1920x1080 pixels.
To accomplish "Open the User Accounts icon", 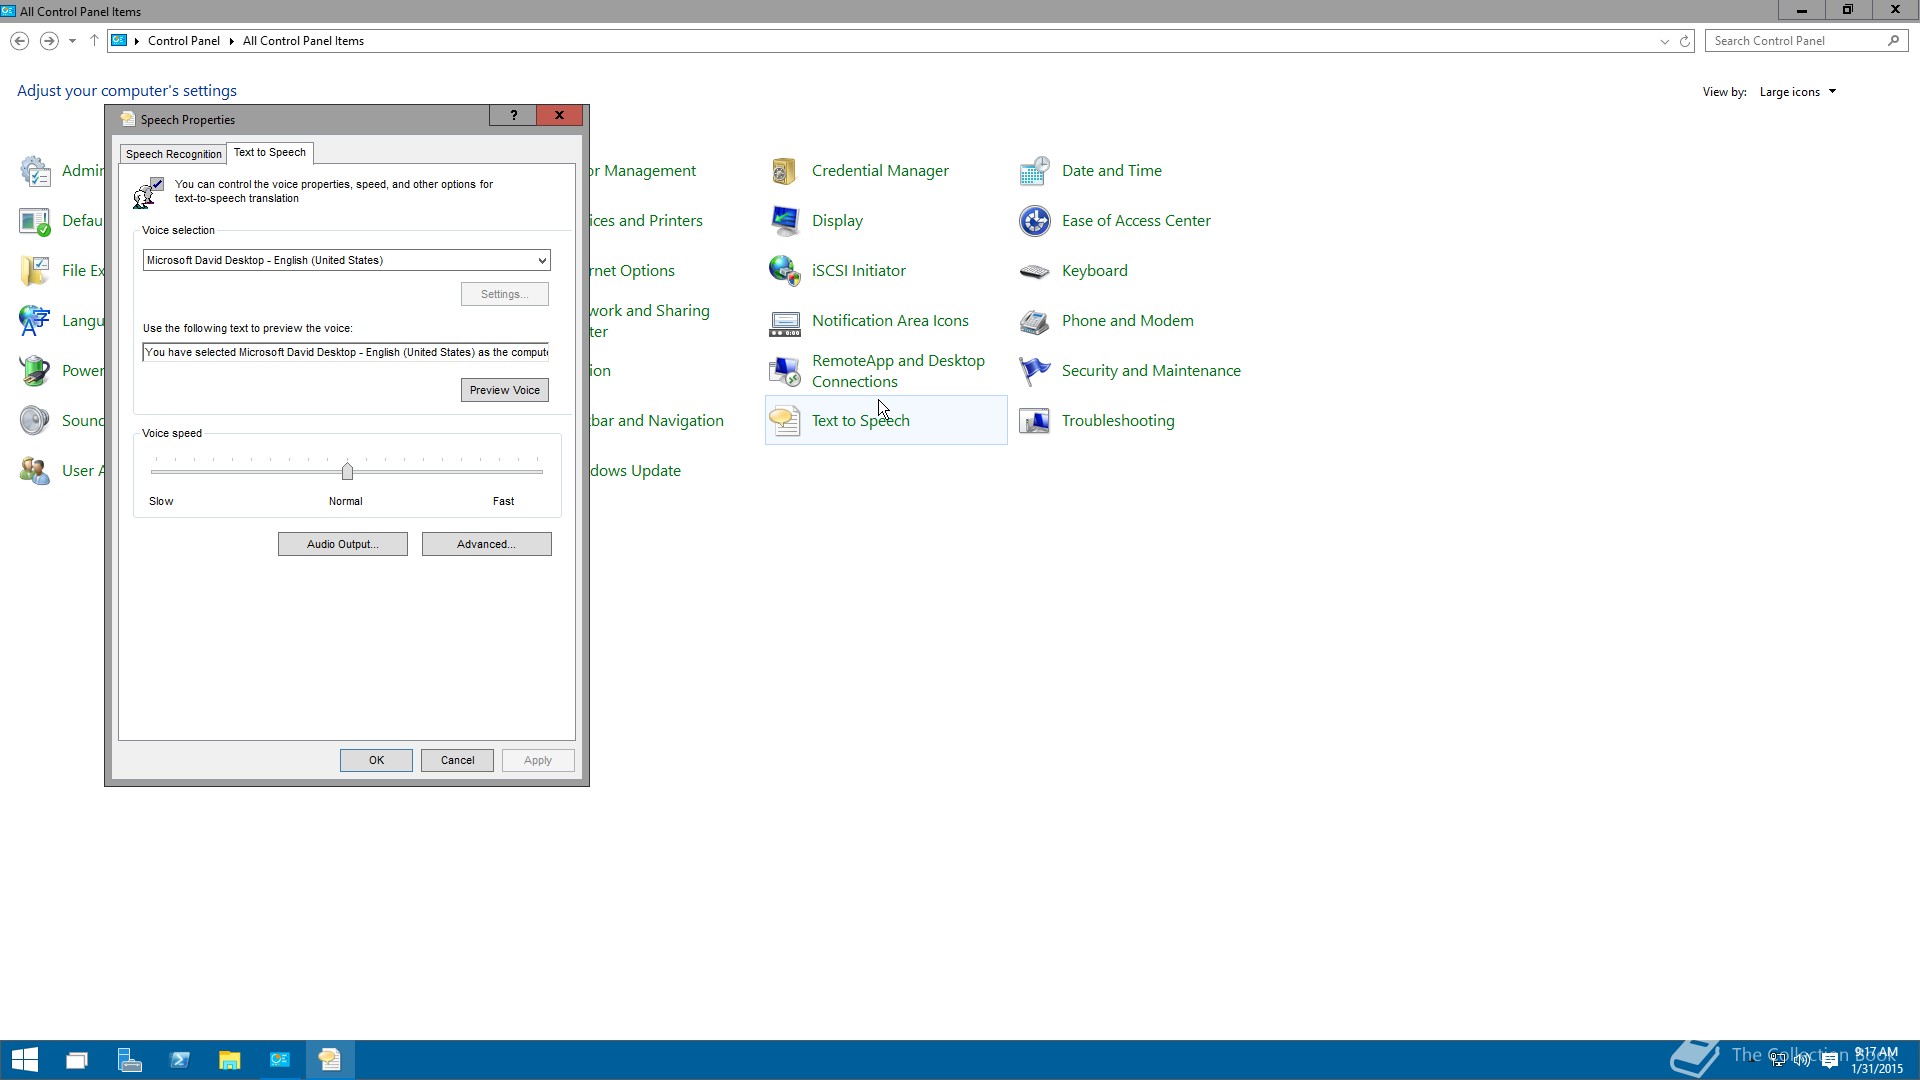I will point(35,471).
